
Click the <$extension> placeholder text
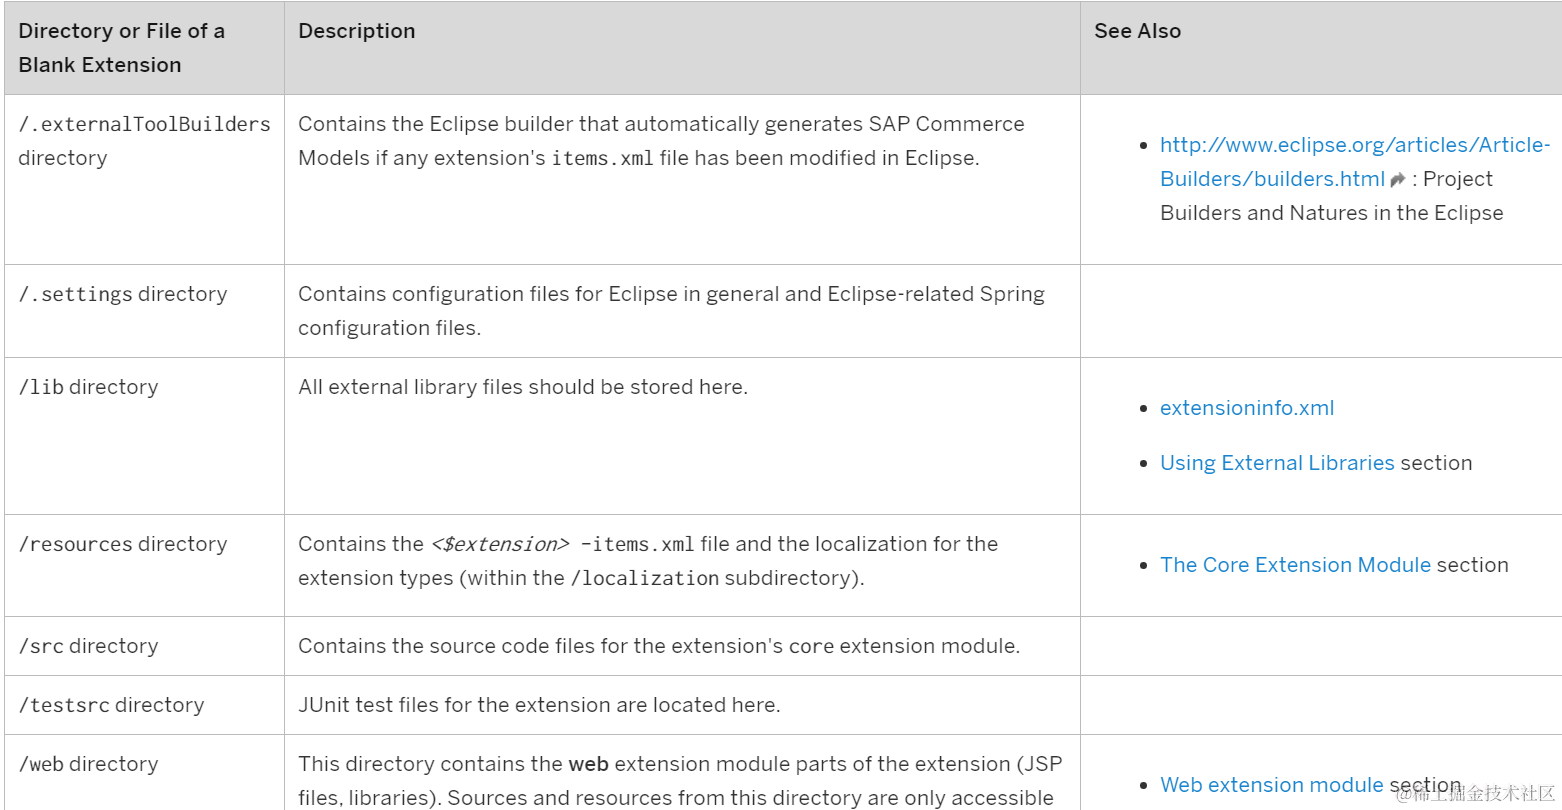(x=500, y=544)
